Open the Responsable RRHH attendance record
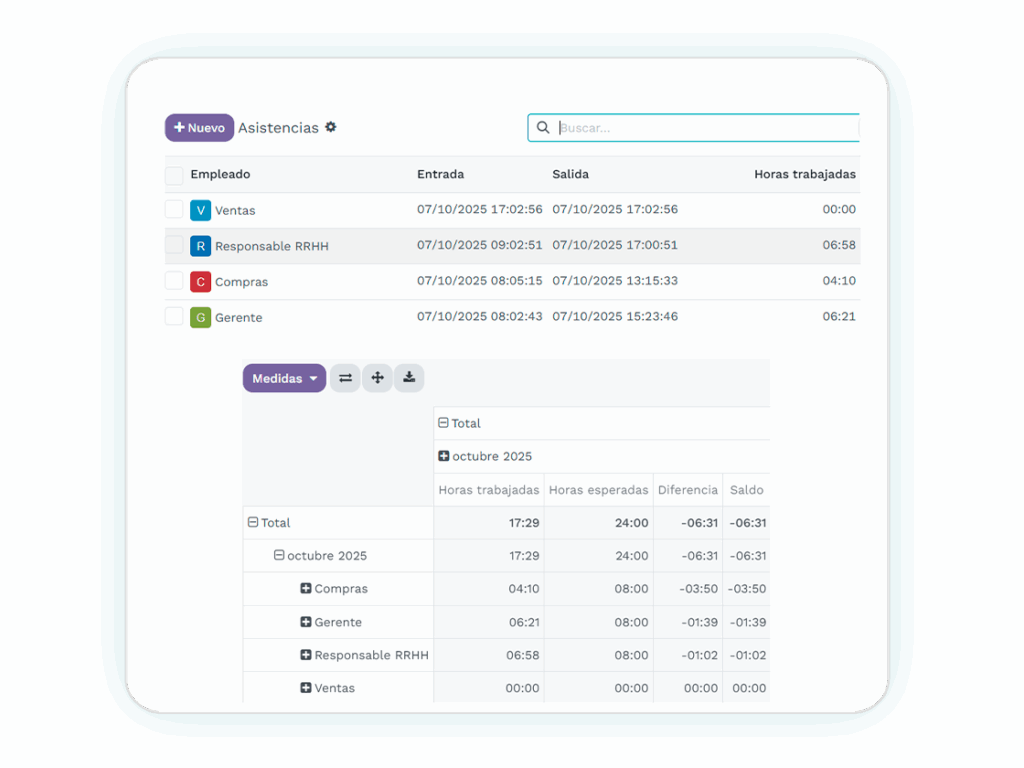This screenshot has height=768, width=1024. [x=272, y=246]
